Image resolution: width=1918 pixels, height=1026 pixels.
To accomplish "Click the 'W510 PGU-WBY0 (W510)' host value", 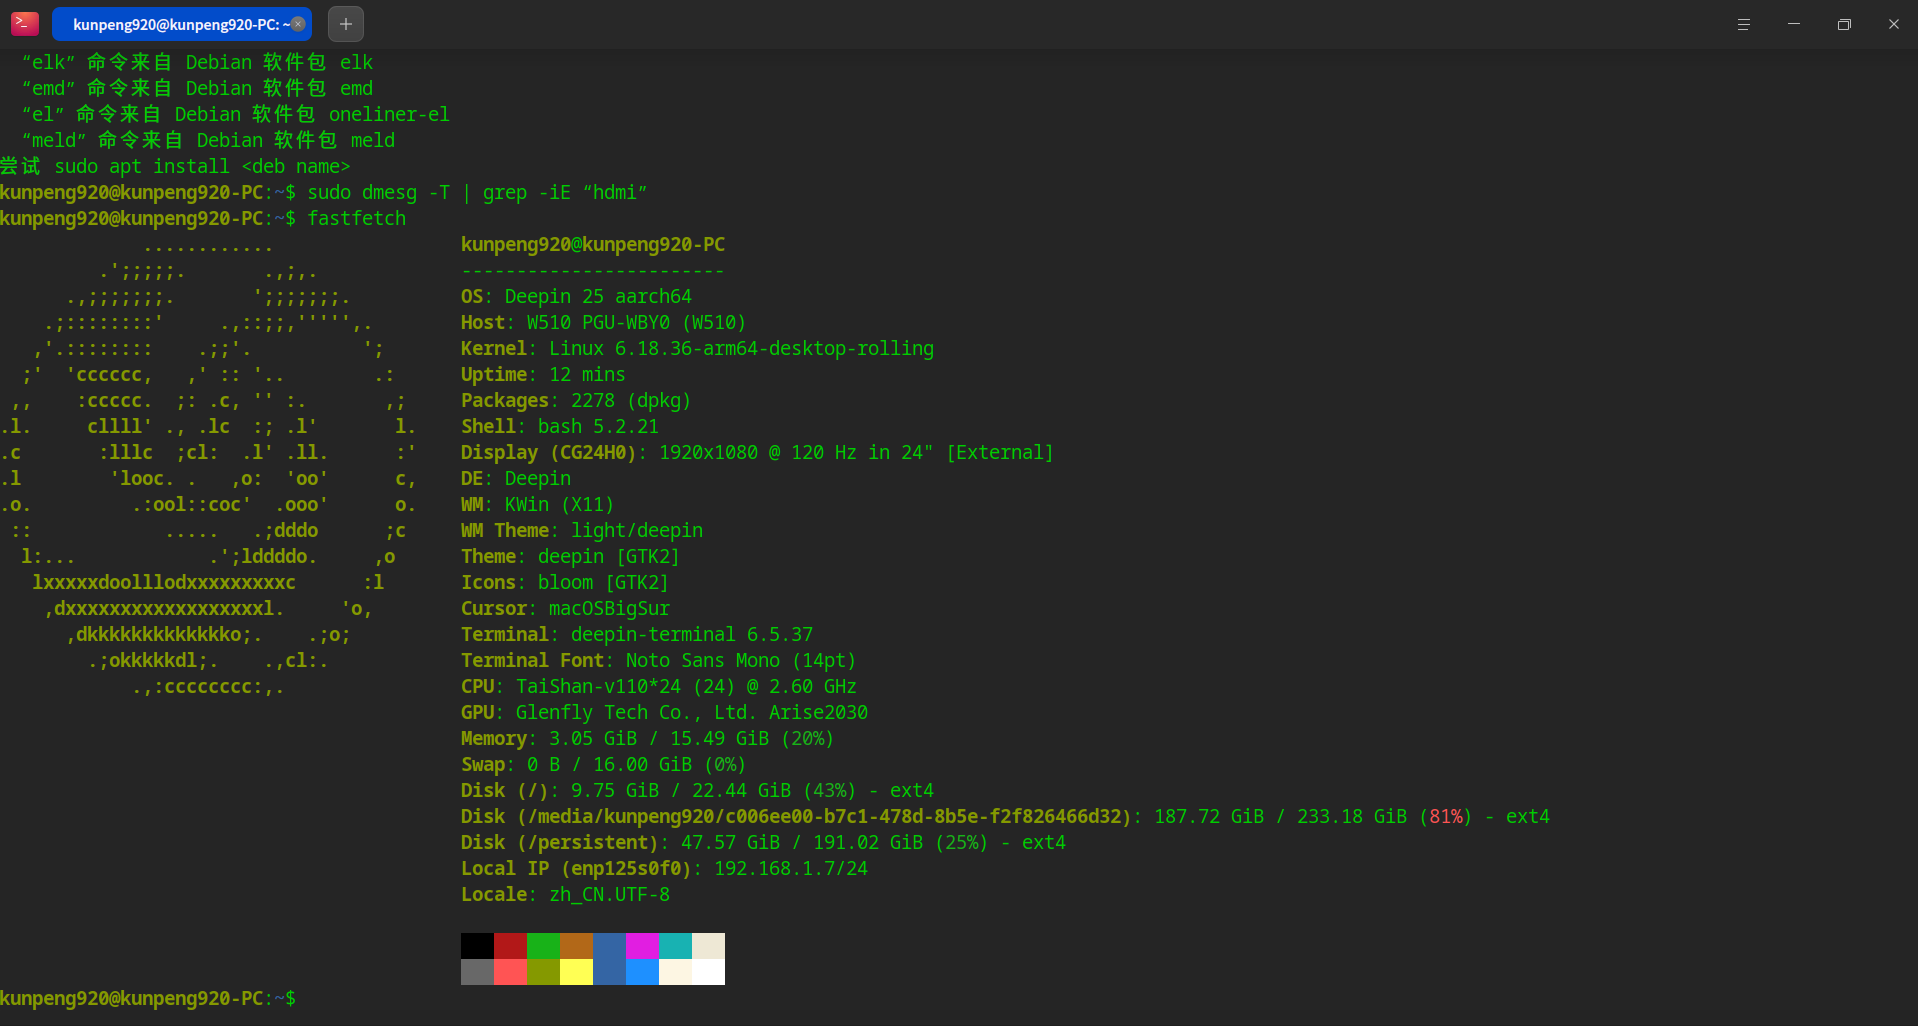I will click(x=636, y=322).
